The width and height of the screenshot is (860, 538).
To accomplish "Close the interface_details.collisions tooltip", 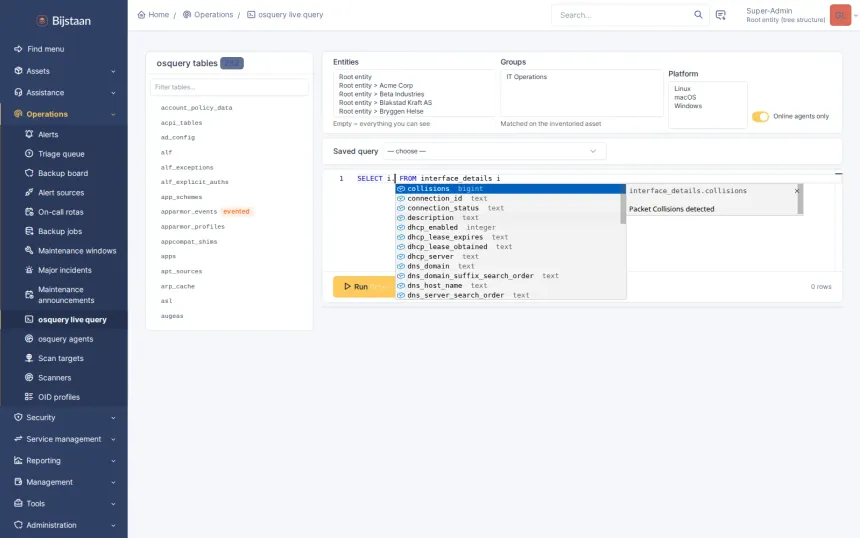I will click(797, 191).
